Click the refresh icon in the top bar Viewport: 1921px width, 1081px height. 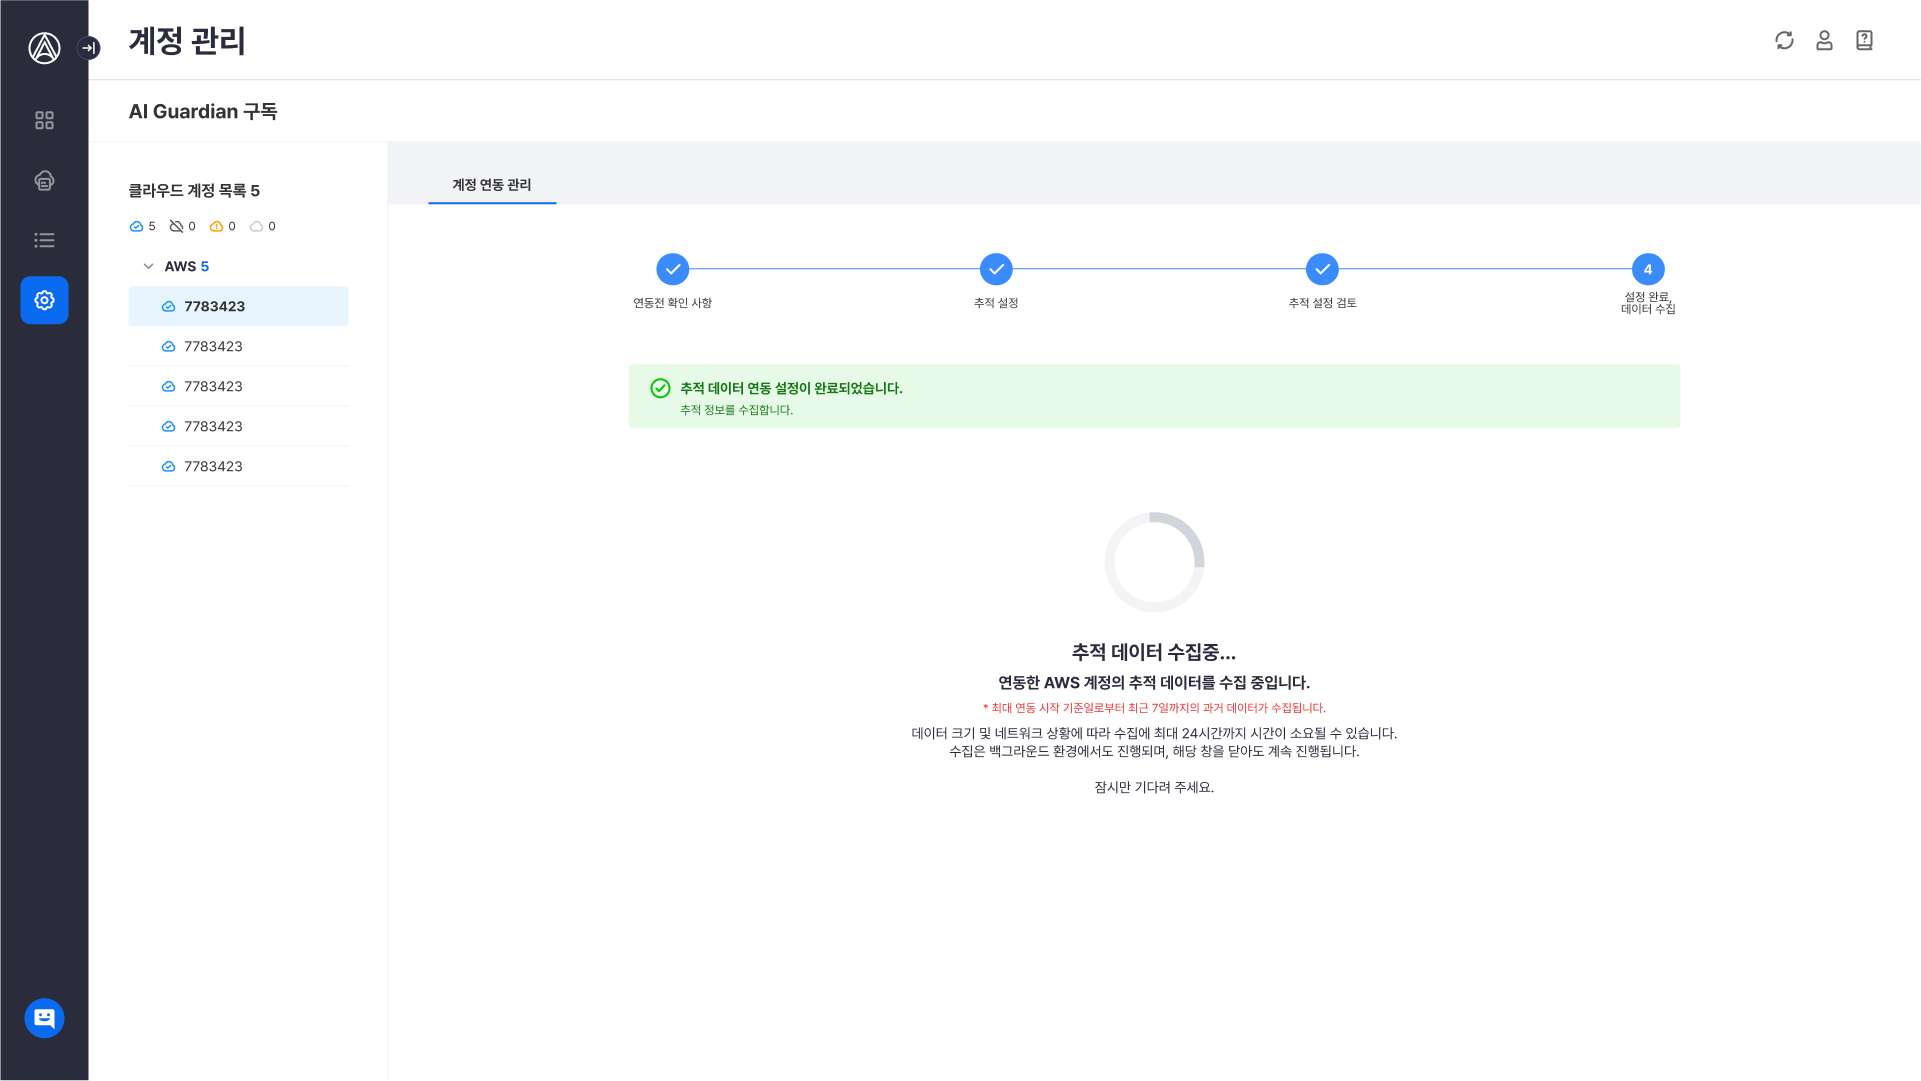click(x=1784, y=40)
